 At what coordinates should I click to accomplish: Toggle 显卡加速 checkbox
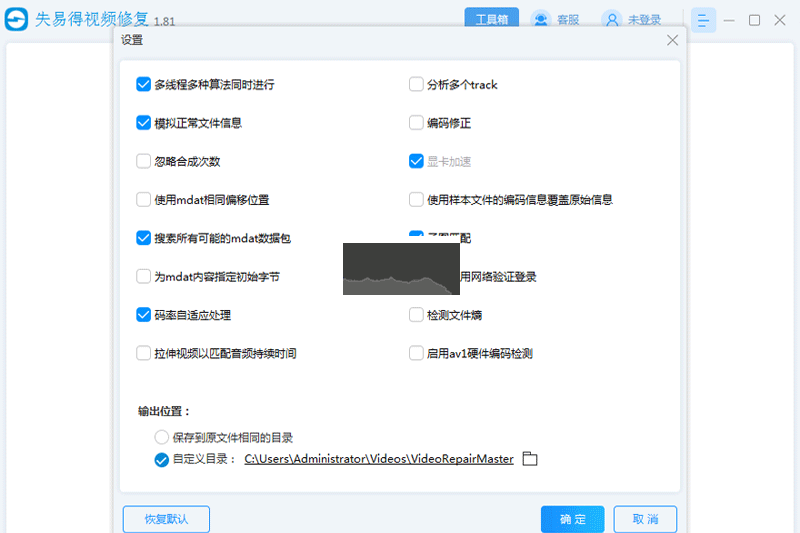pyautogui.click(x=416, y=161)
